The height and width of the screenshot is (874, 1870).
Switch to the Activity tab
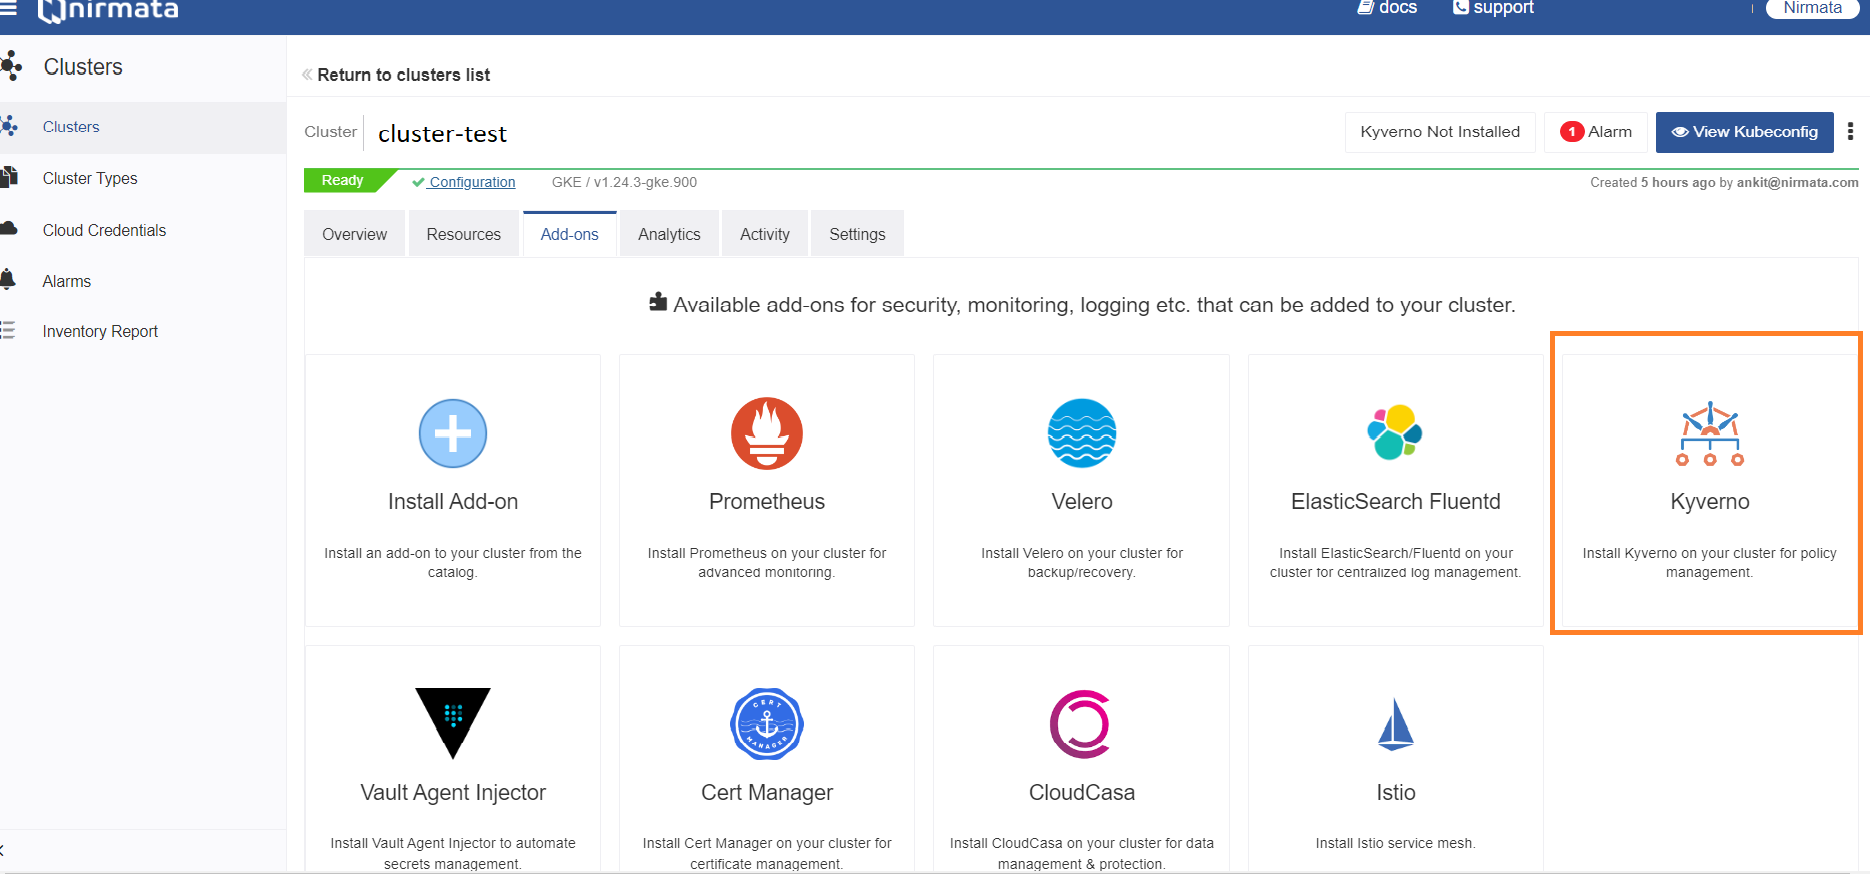pos(764,234)
